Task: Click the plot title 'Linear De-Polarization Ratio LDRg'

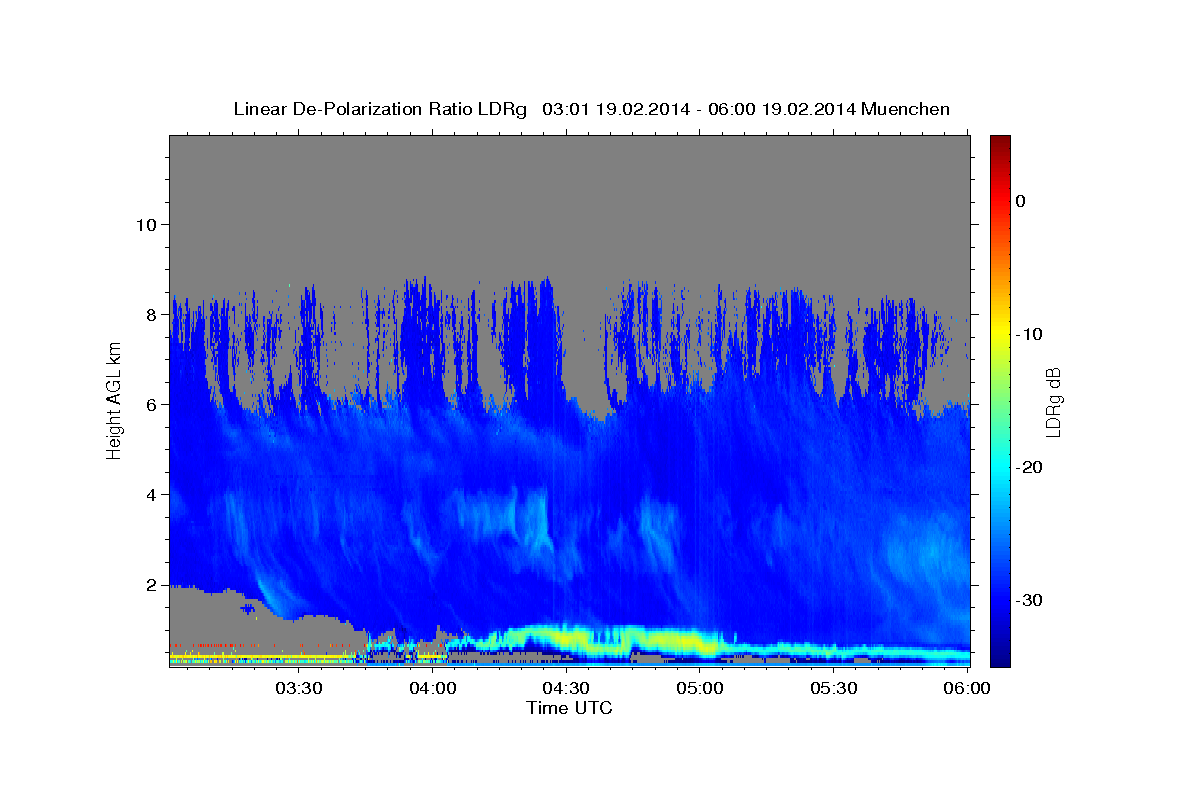Action: pyautogui.click(x=379, y=109)
